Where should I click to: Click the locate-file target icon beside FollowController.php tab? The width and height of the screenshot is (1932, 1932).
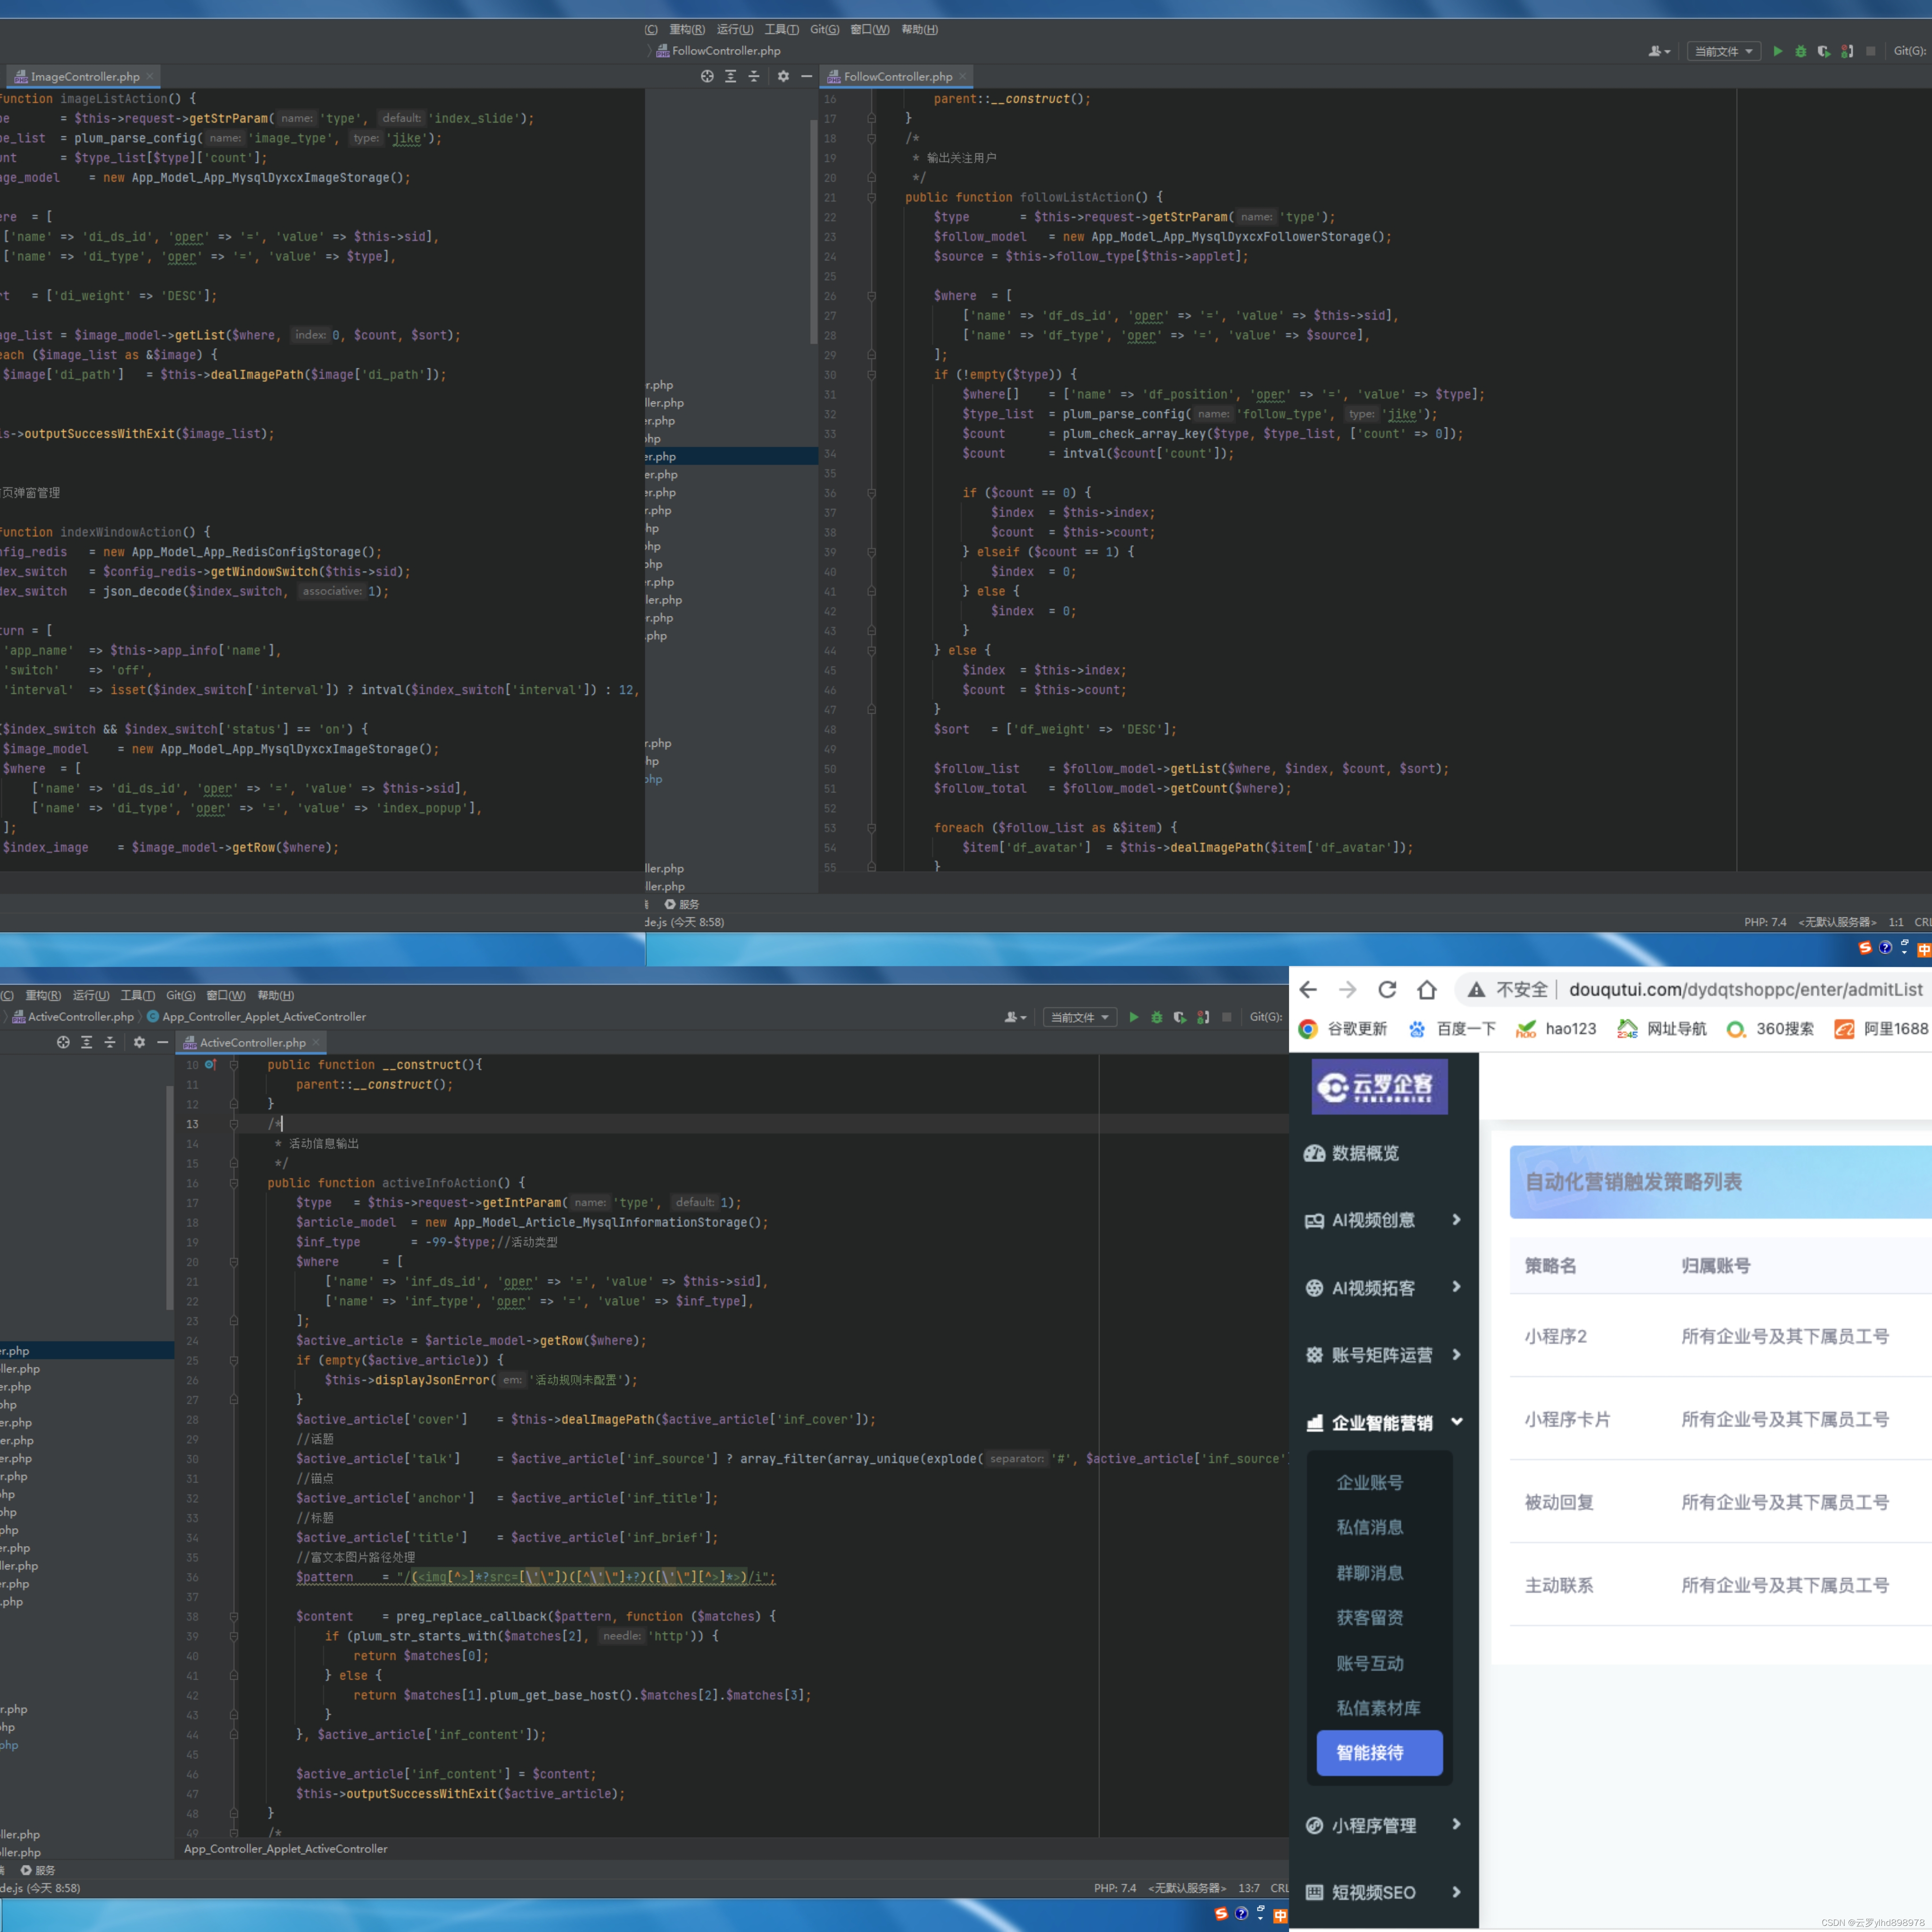(x=707, y=76)
